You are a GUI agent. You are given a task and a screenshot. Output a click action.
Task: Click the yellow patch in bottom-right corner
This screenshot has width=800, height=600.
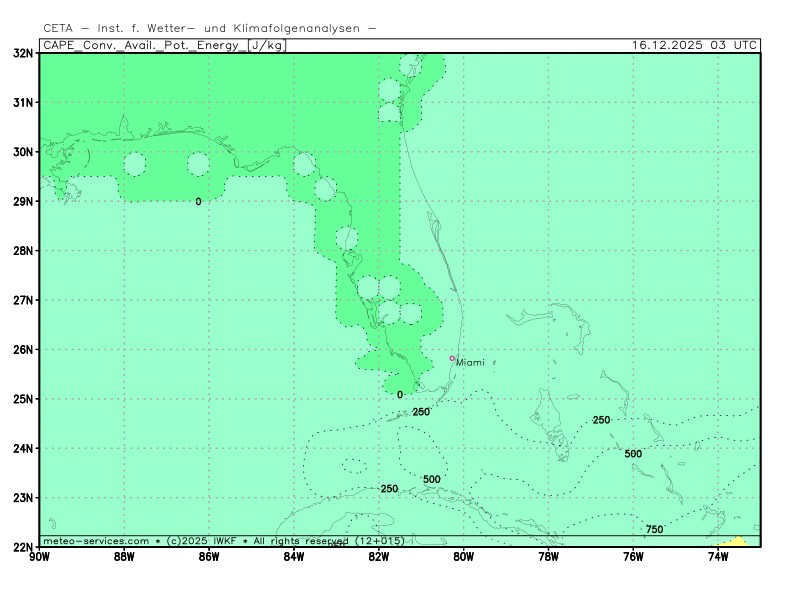tap(737, 541)
